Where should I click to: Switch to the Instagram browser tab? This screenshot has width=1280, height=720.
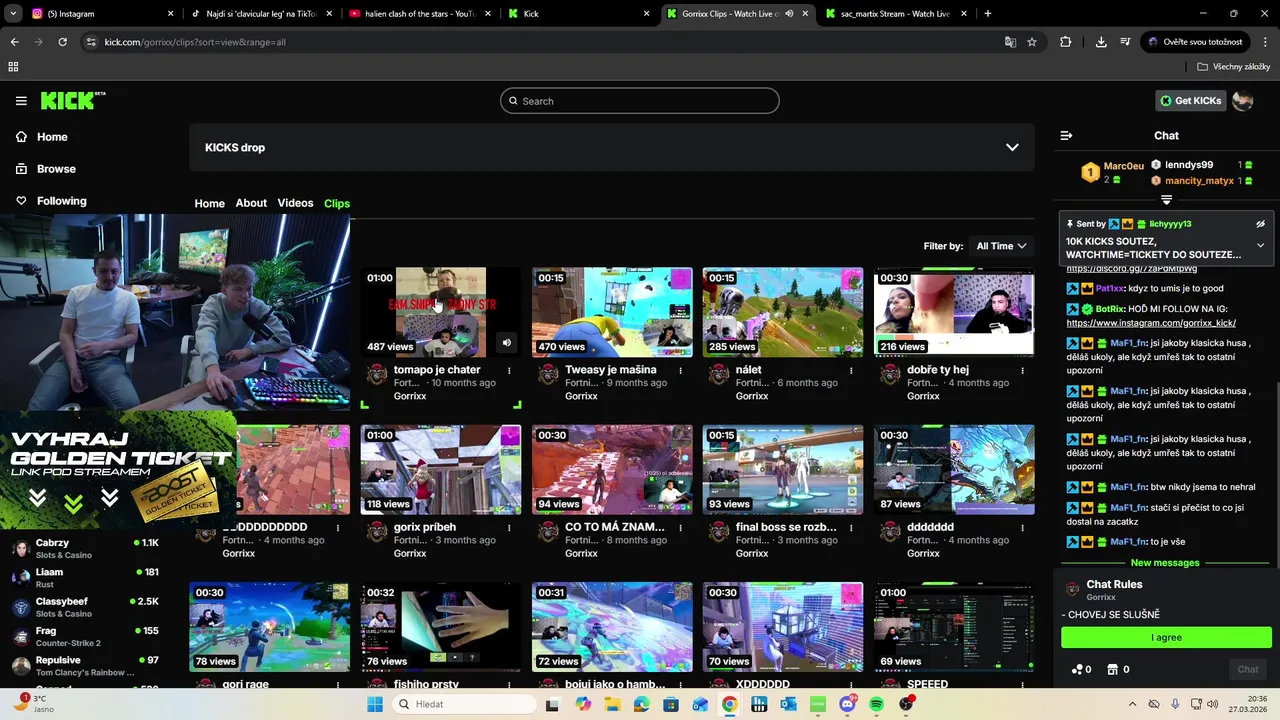tap(100, 14)
